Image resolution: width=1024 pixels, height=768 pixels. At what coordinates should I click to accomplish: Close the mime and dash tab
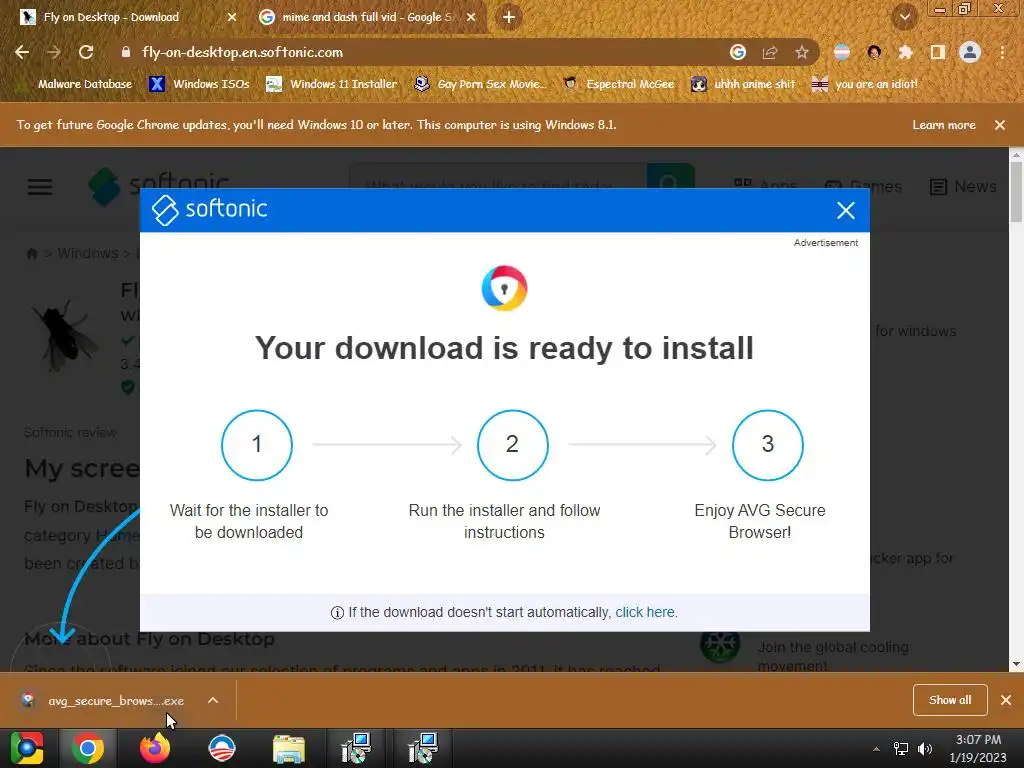pyautogui.click(x=471, y=17)
